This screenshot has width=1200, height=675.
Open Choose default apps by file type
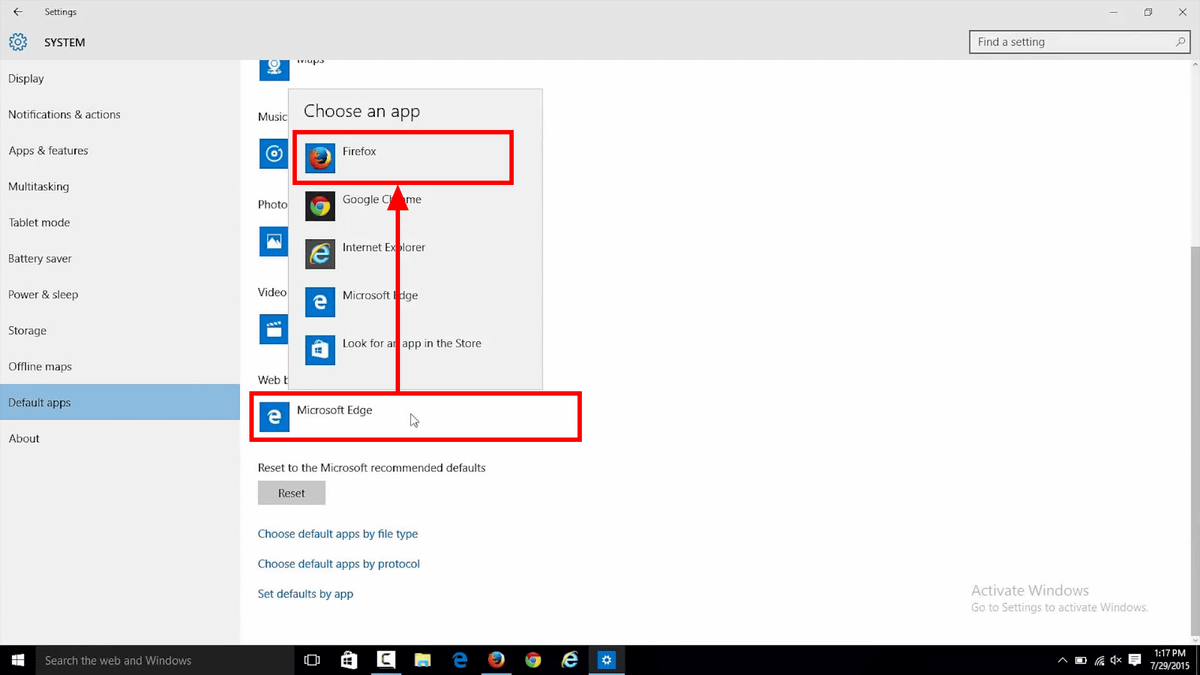pos(338,534)
